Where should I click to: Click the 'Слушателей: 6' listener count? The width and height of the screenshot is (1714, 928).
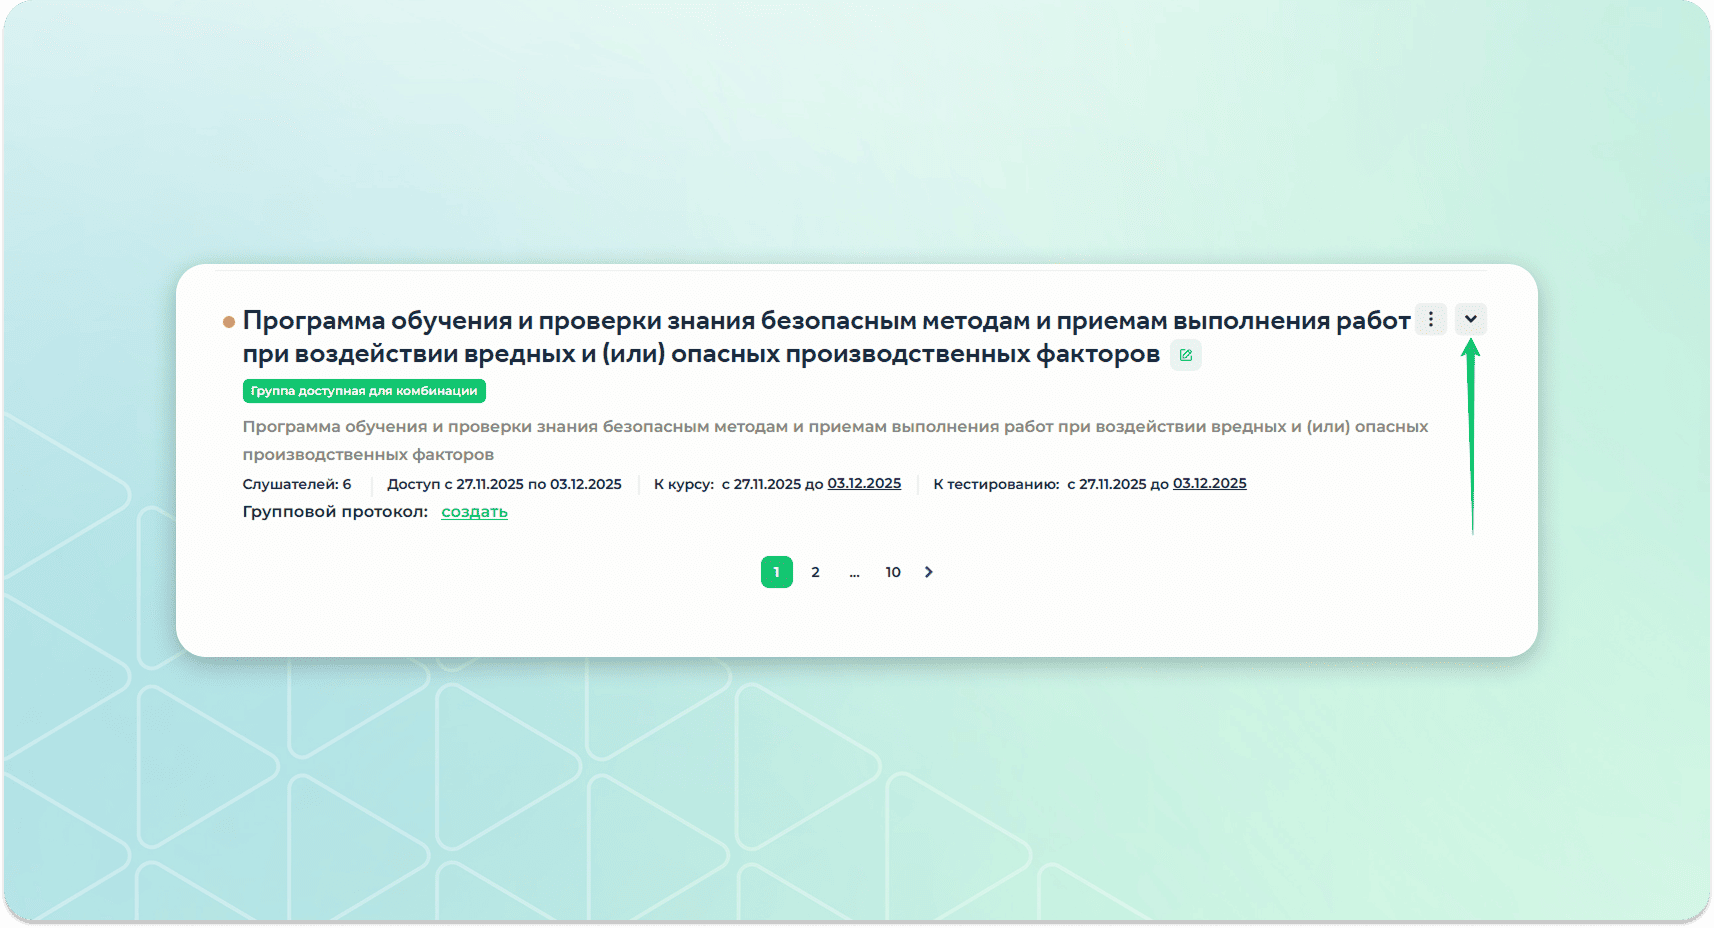coord(296,484)
